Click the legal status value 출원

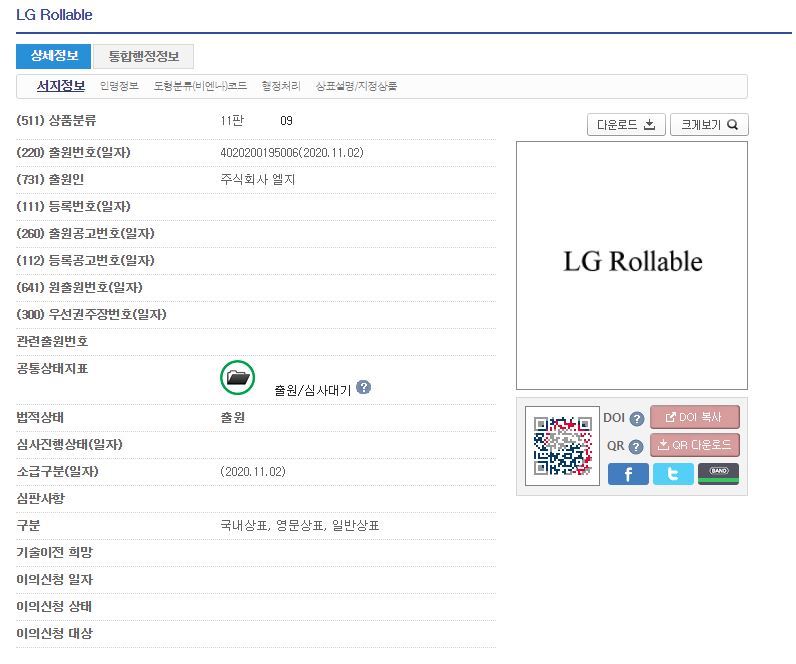(233, 418)
